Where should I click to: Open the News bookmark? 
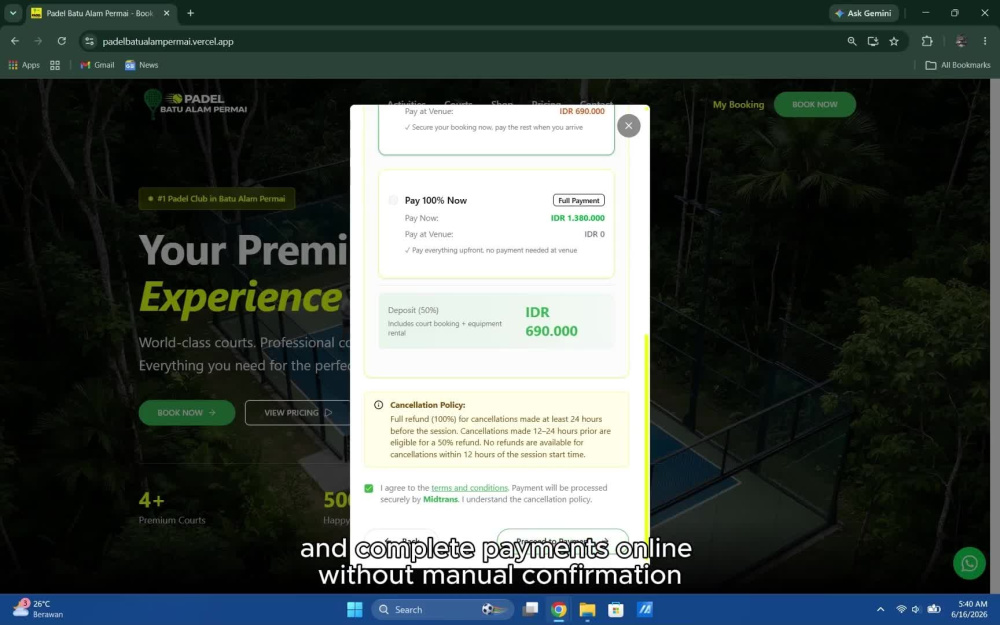[142, 65]
